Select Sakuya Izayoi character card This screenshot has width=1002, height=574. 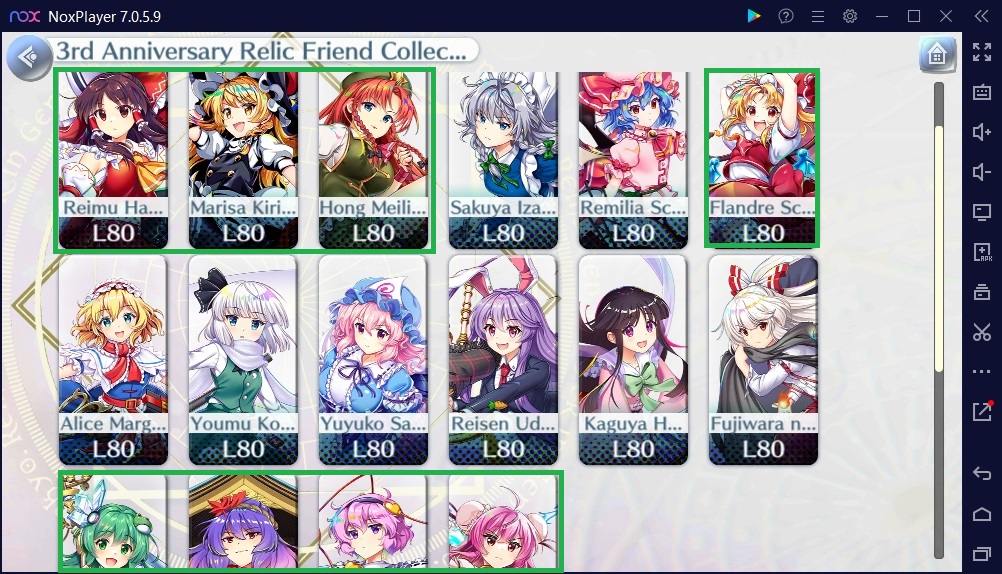coord(504,160)
